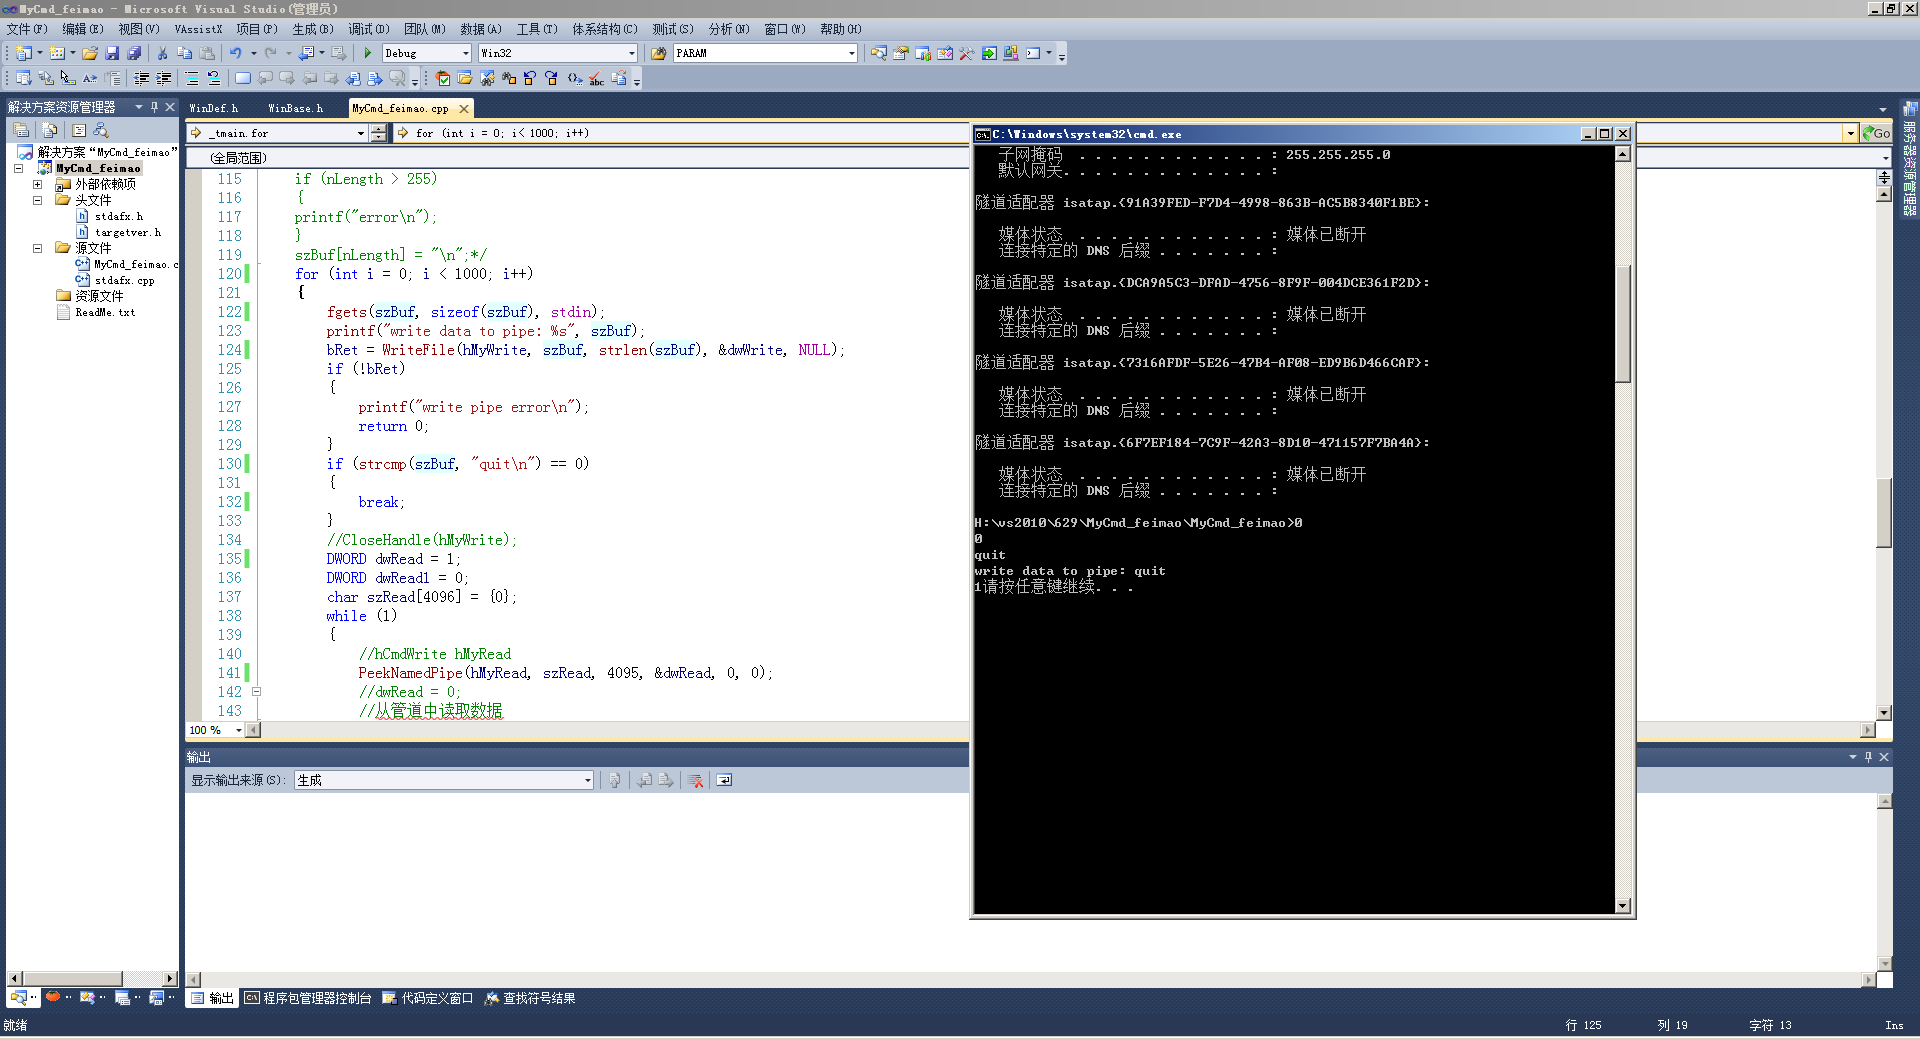Screen dimensions: 1920x1040
Task: Click the Toolbox tools icon in toolbar
Action: pyautogui.click(x=966, y=53)
